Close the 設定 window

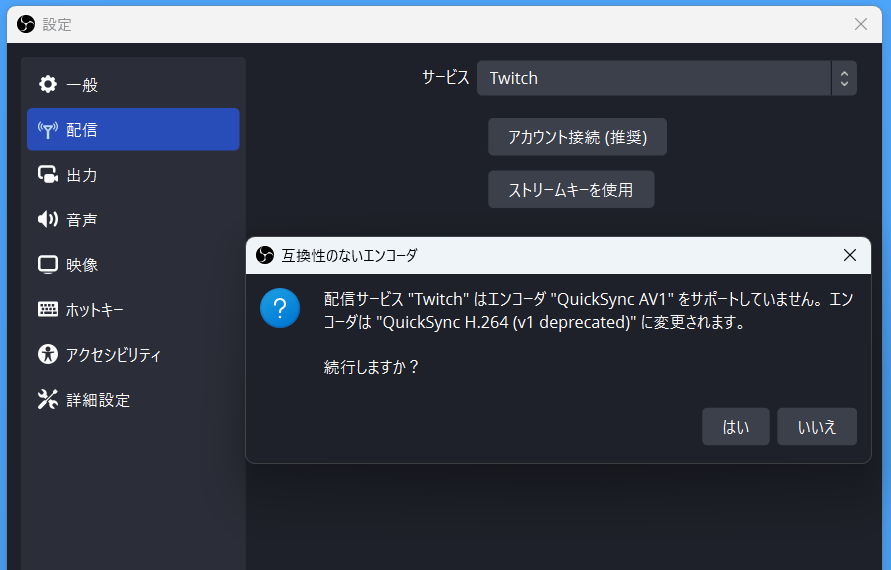pos(861,24)
